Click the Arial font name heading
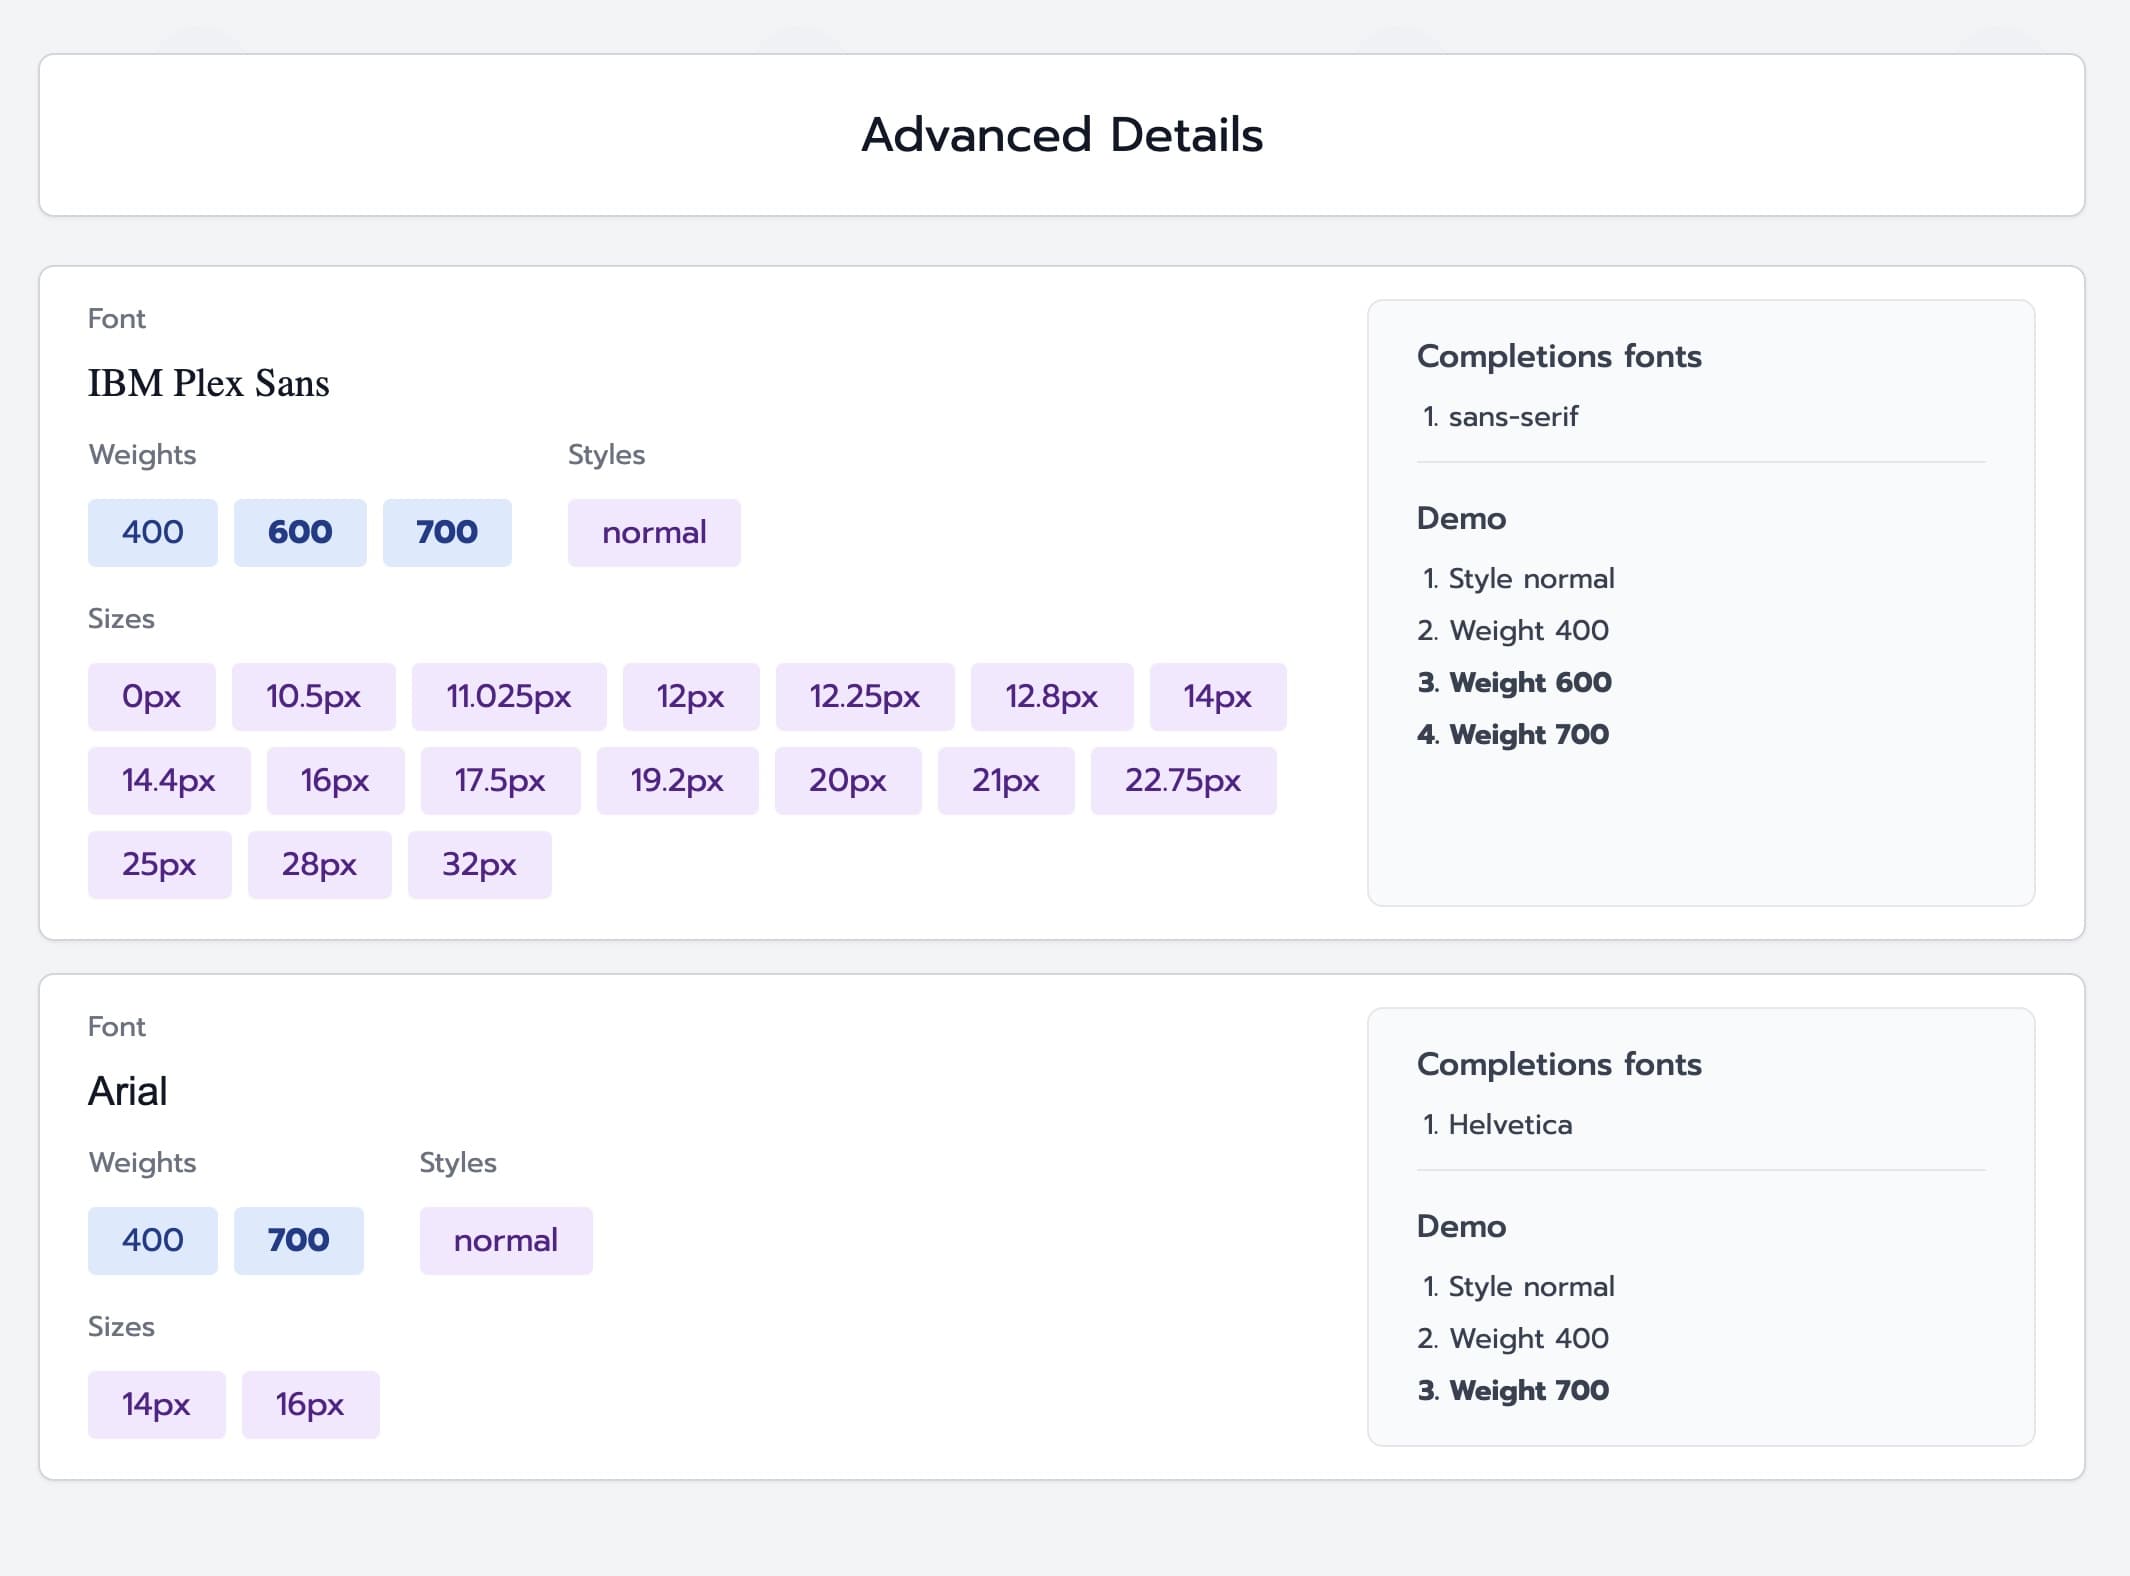 pos(128,1091)
